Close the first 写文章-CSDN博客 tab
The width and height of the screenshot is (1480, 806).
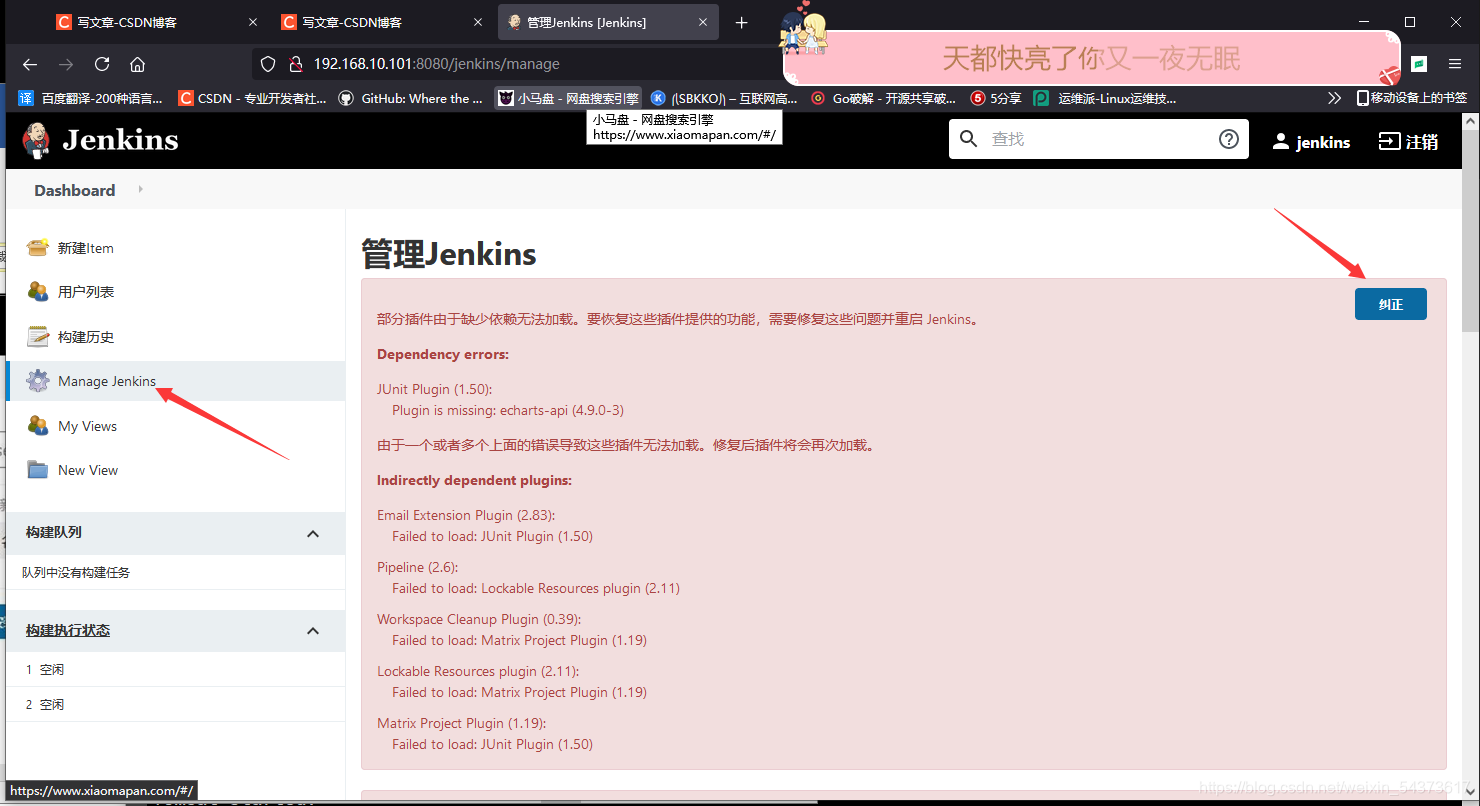click(252, 22)
